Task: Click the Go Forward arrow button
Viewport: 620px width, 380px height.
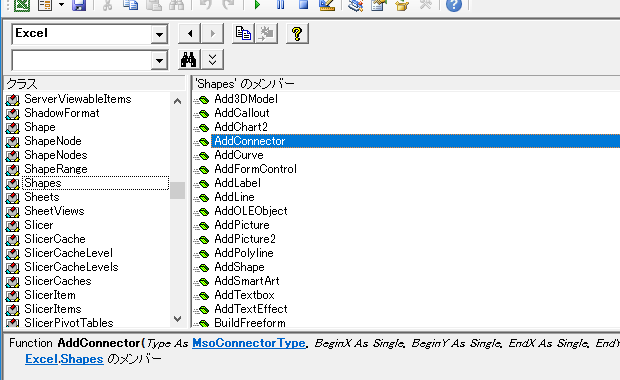Action: (x=212, y=34)
